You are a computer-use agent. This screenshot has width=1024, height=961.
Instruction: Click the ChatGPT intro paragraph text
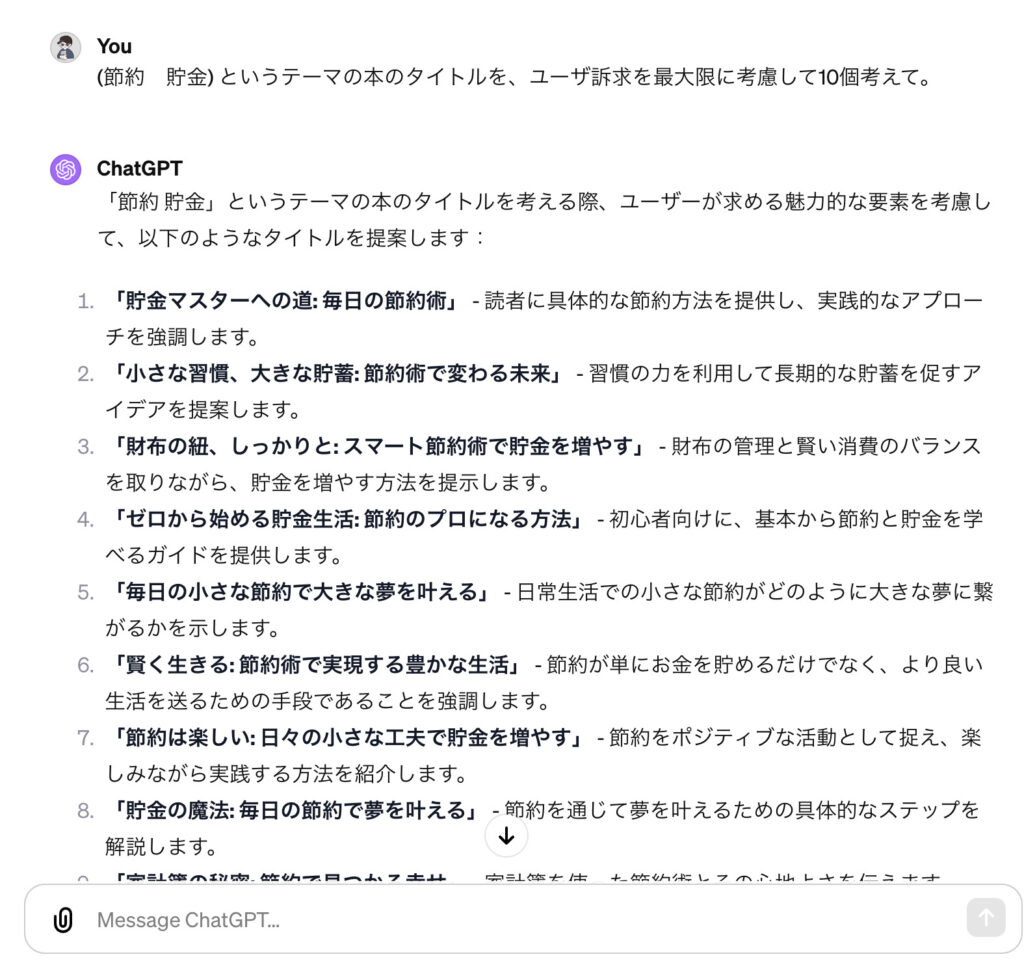[x=545, y=219]
